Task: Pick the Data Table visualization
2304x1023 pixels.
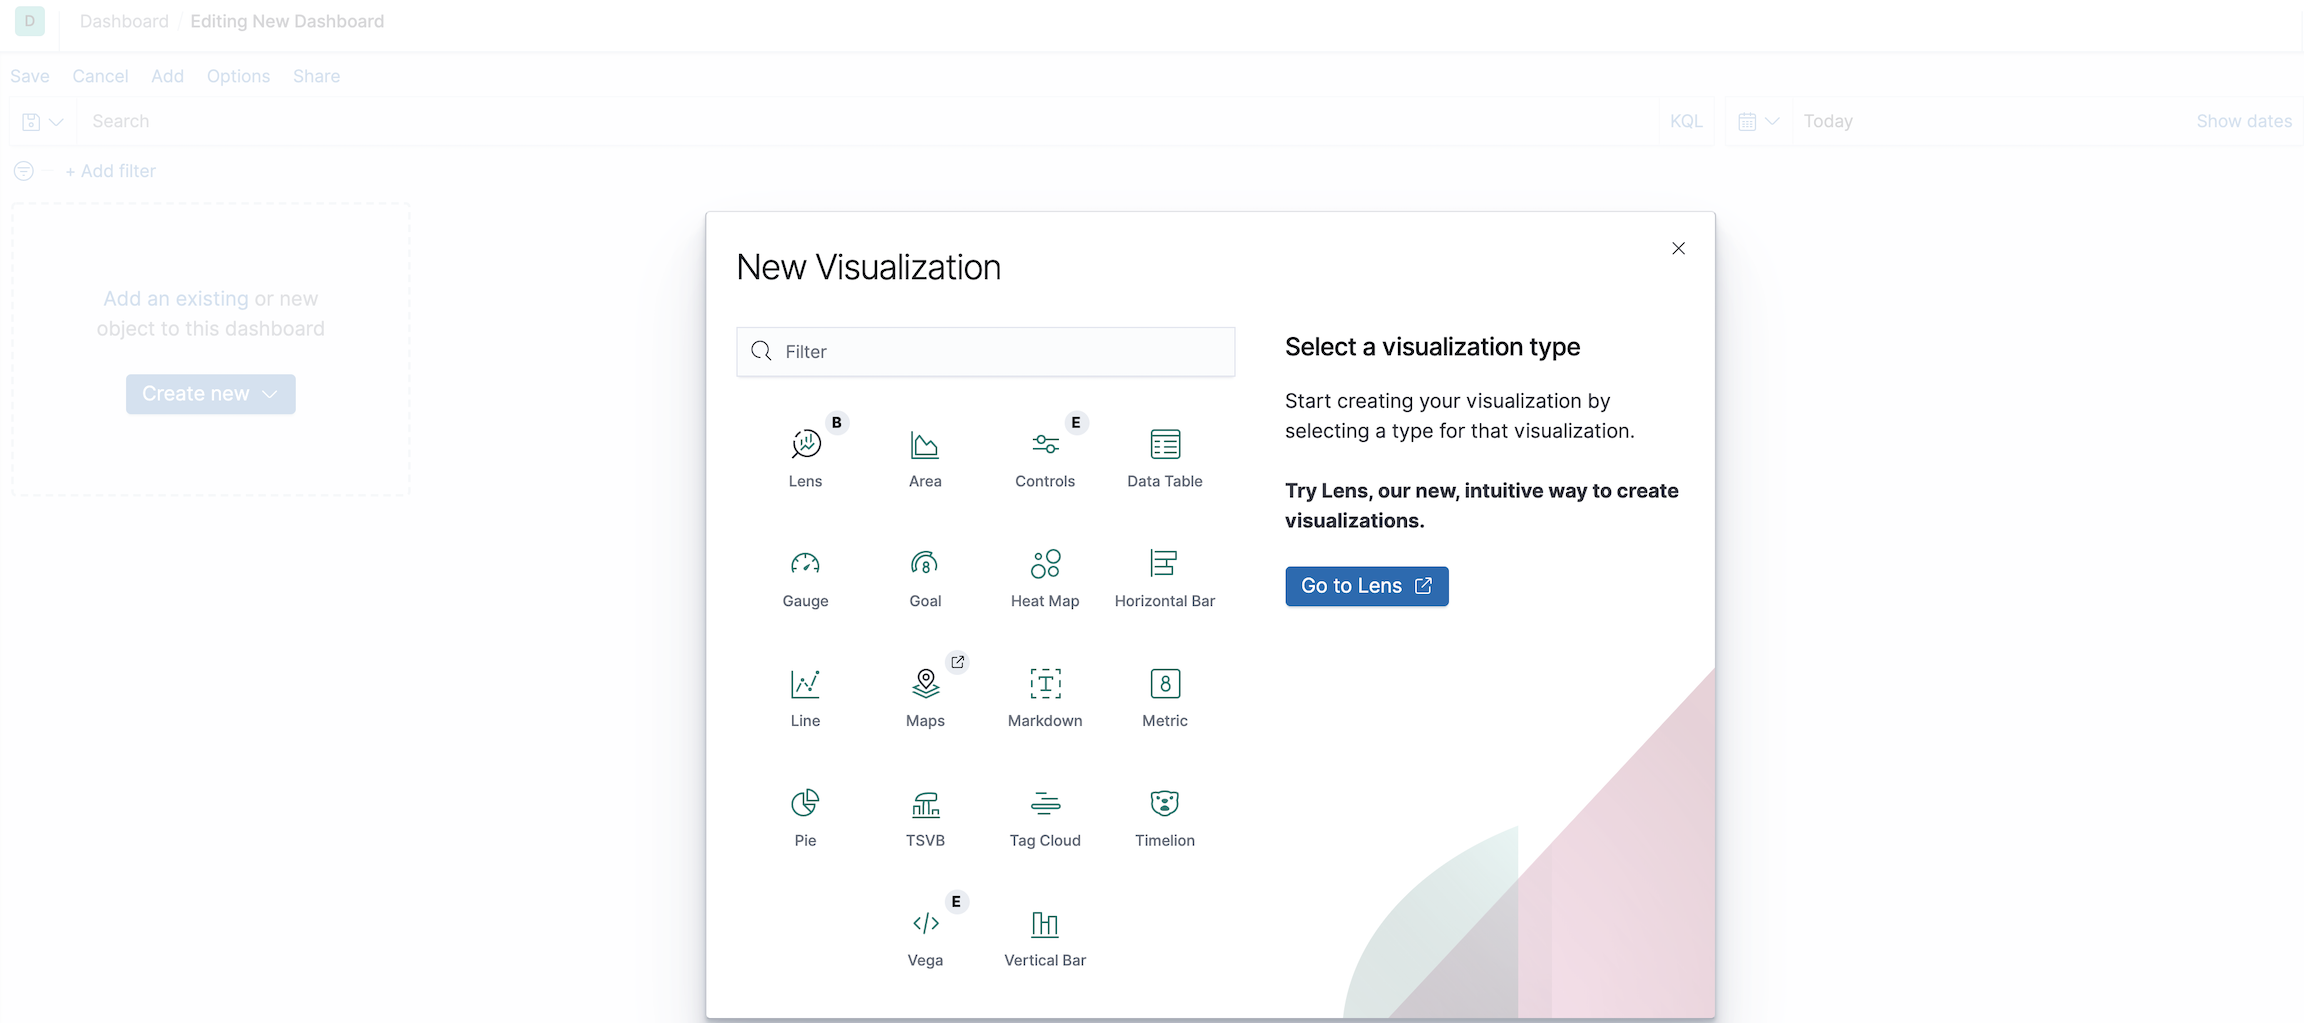Action: (1164, 455)
